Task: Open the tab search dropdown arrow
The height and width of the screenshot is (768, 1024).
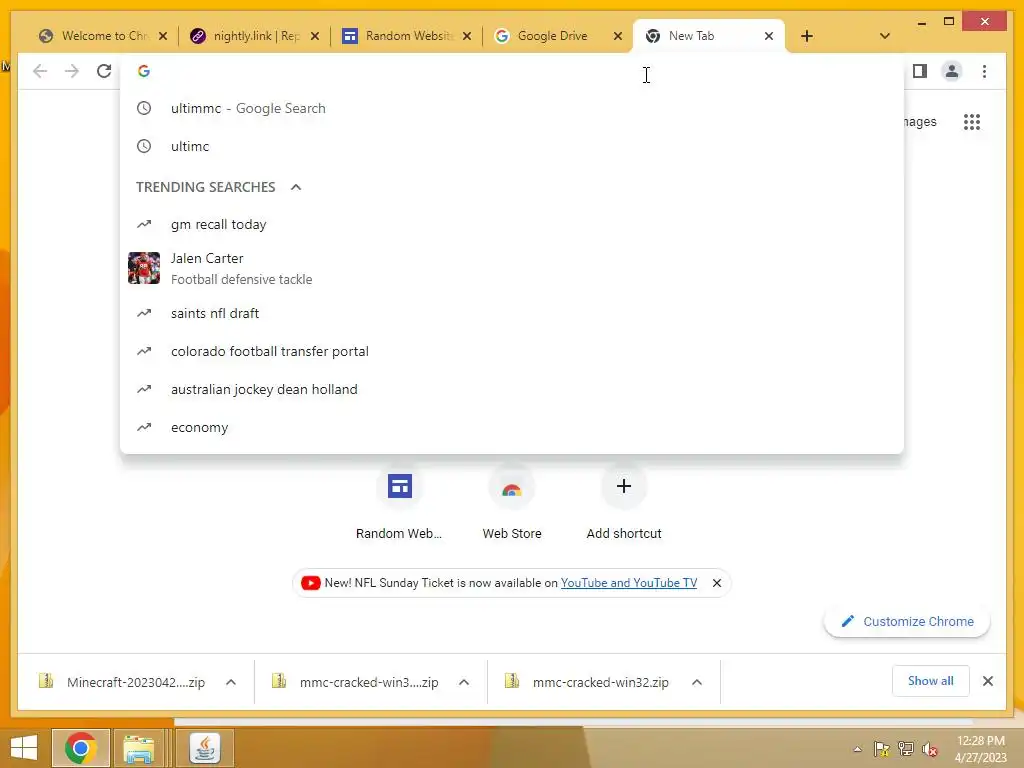Action: pos(884,36)
